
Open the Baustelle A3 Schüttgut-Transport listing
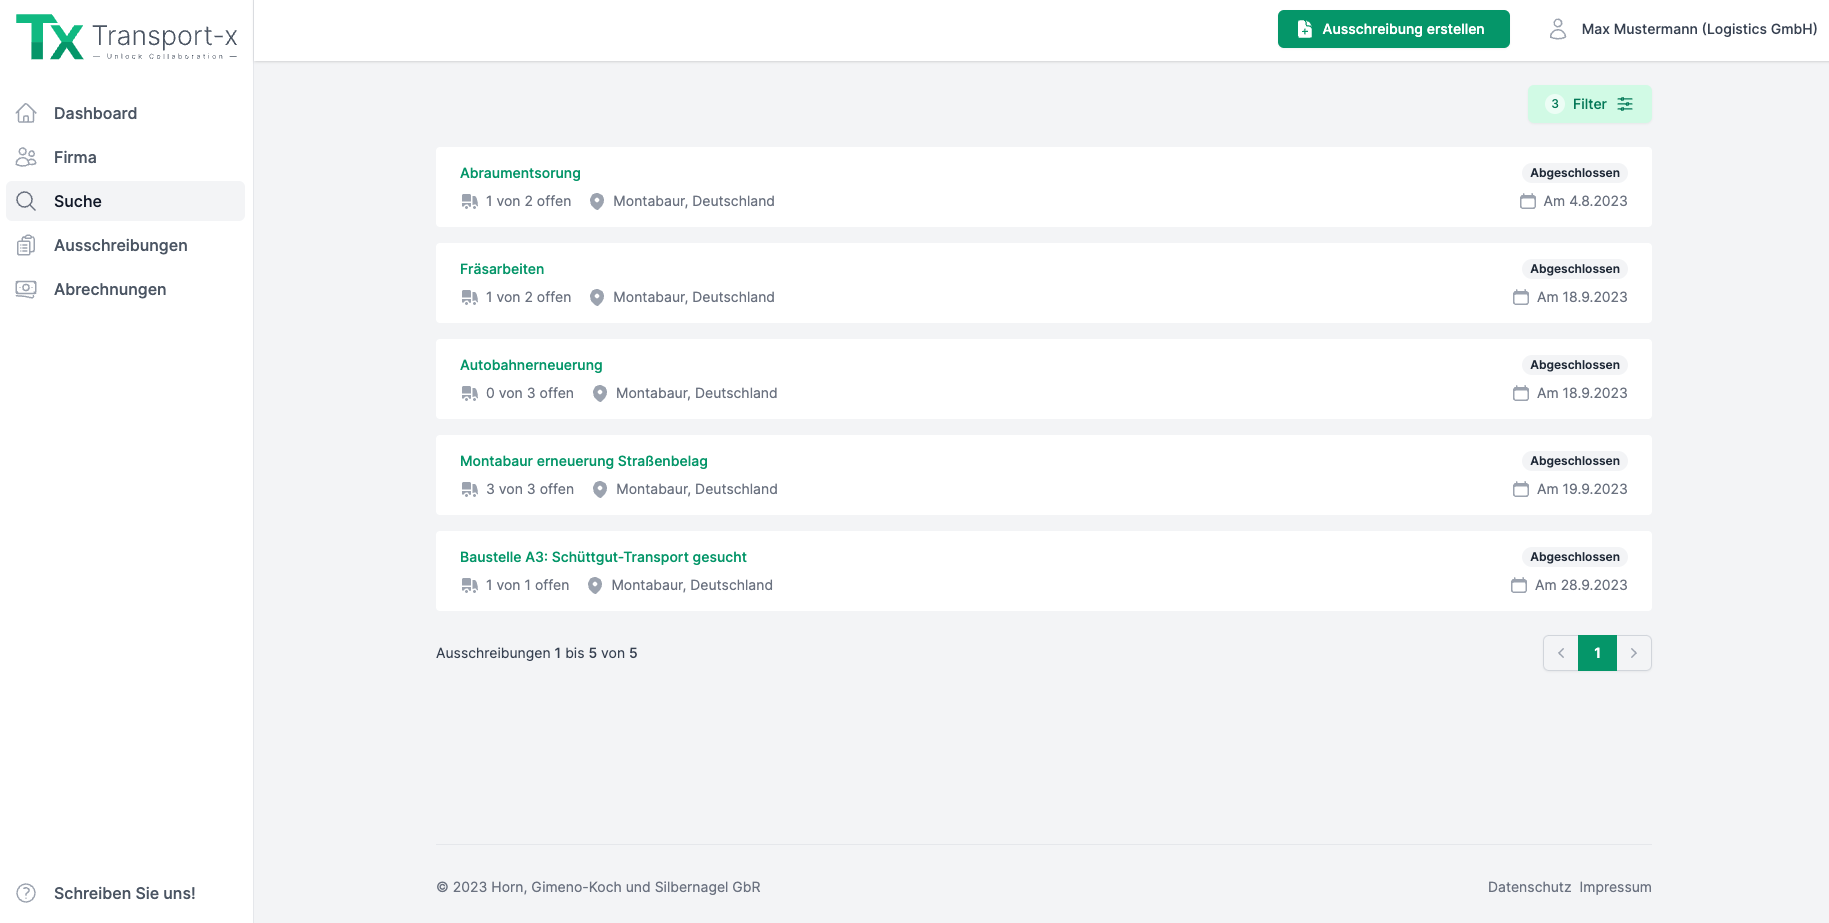click(x=603, y=557)
